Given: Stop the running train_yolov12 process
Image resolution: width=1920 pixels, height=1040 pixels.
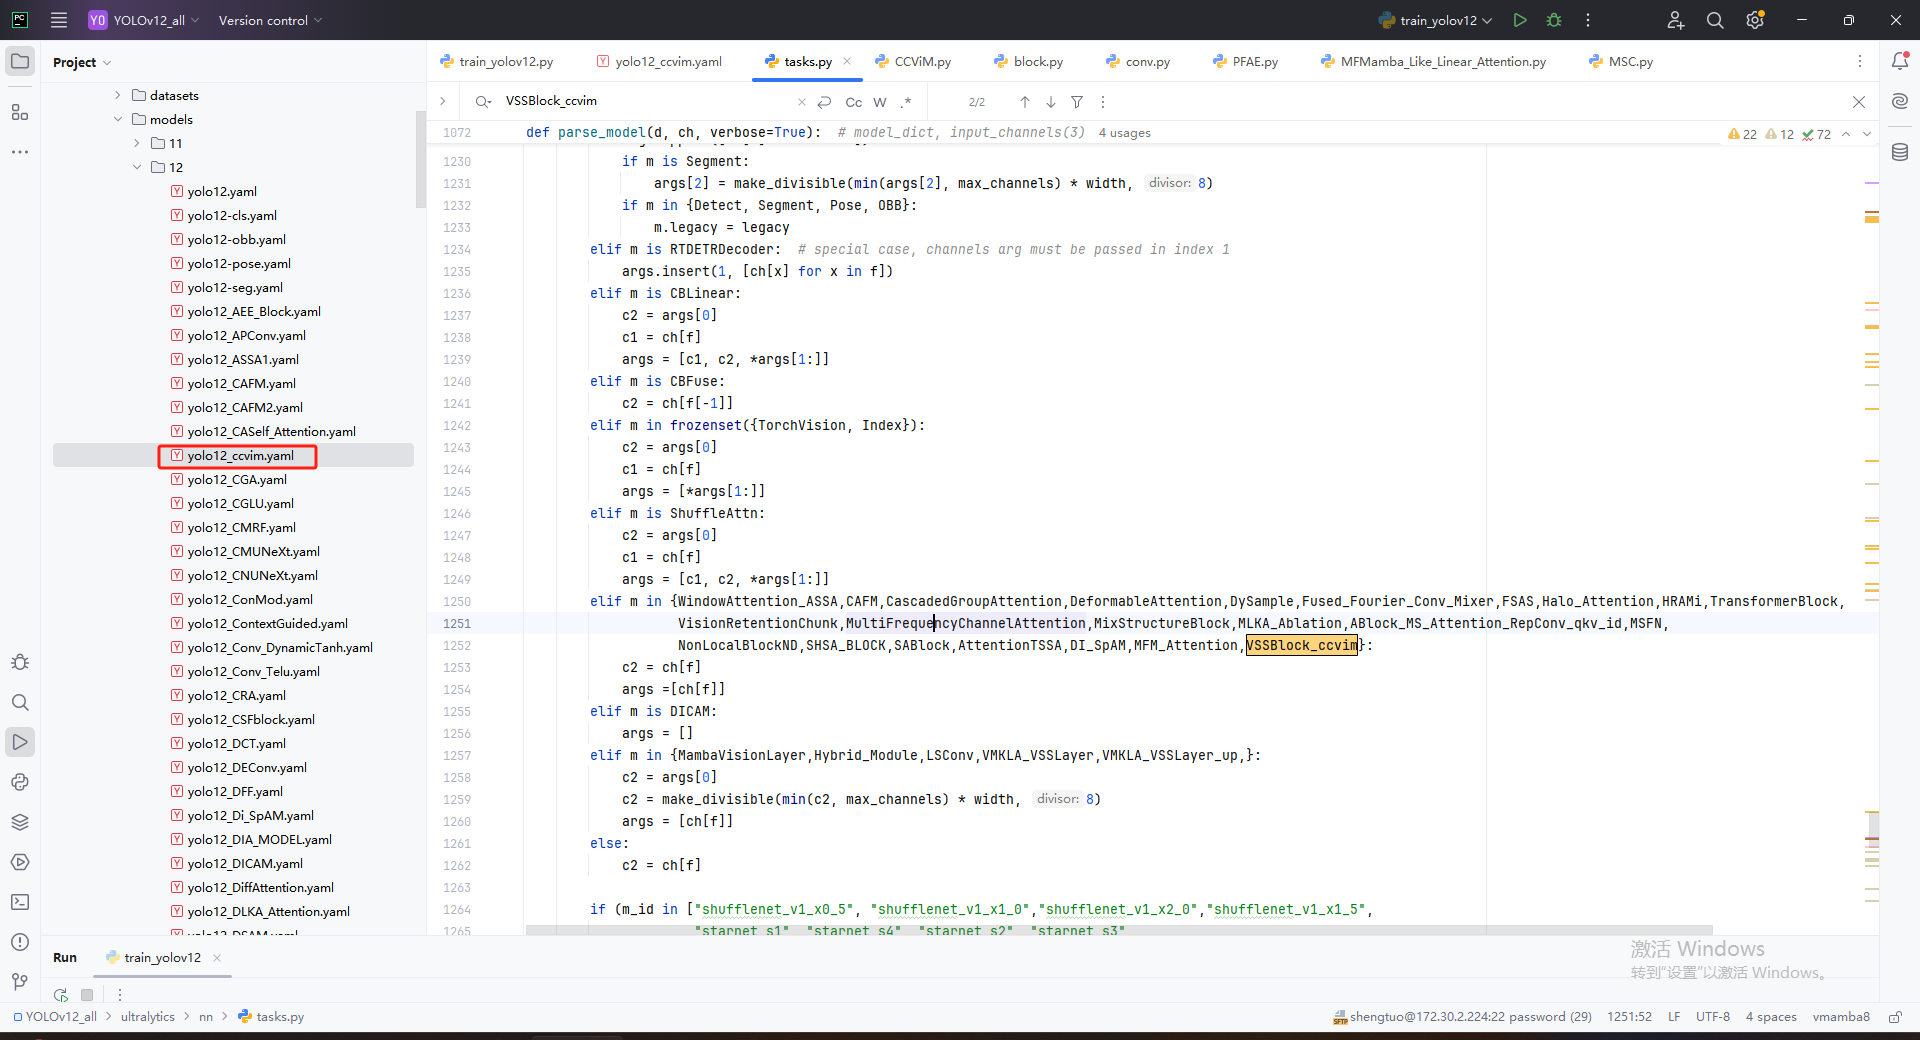Looking at the screenshot, I should pos(87,995).
